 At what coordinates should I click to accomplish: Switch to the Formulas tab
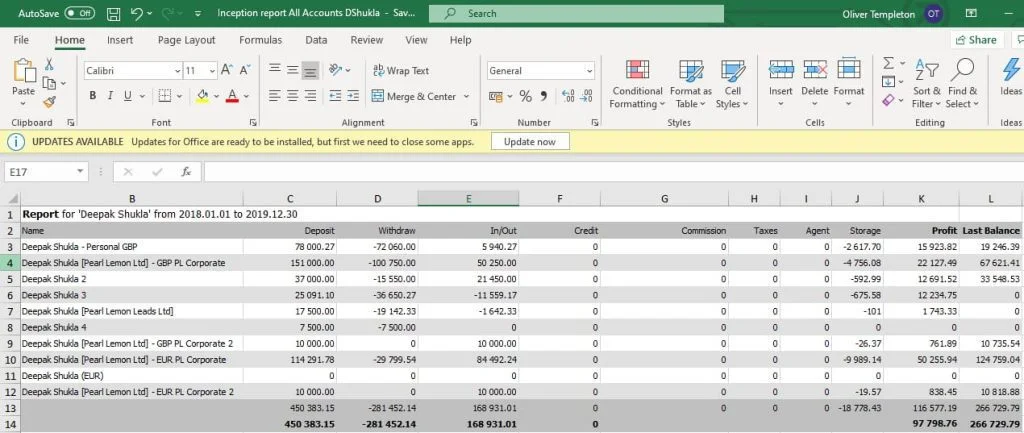(261, 40)
